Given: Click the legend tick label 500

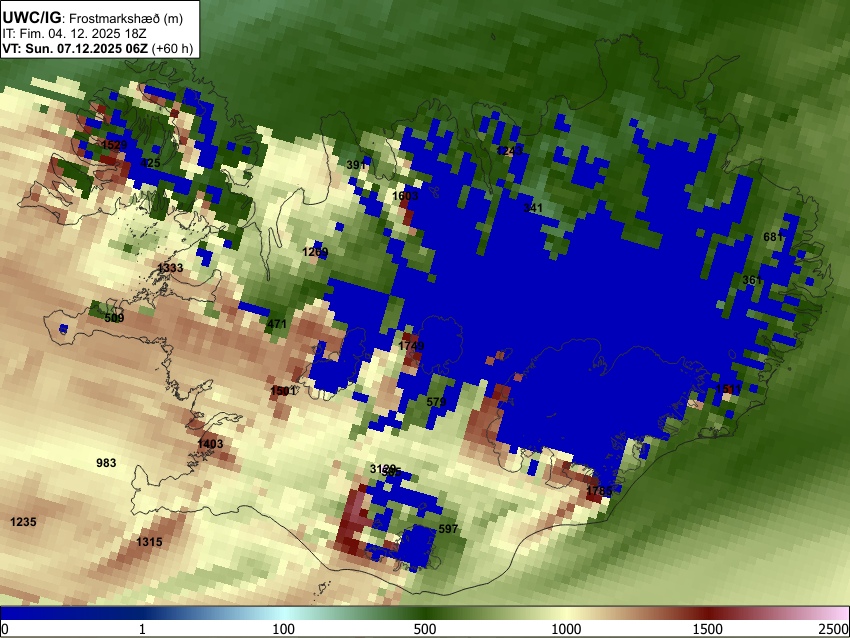Looking at the screenshot, I should pos(425,629).
